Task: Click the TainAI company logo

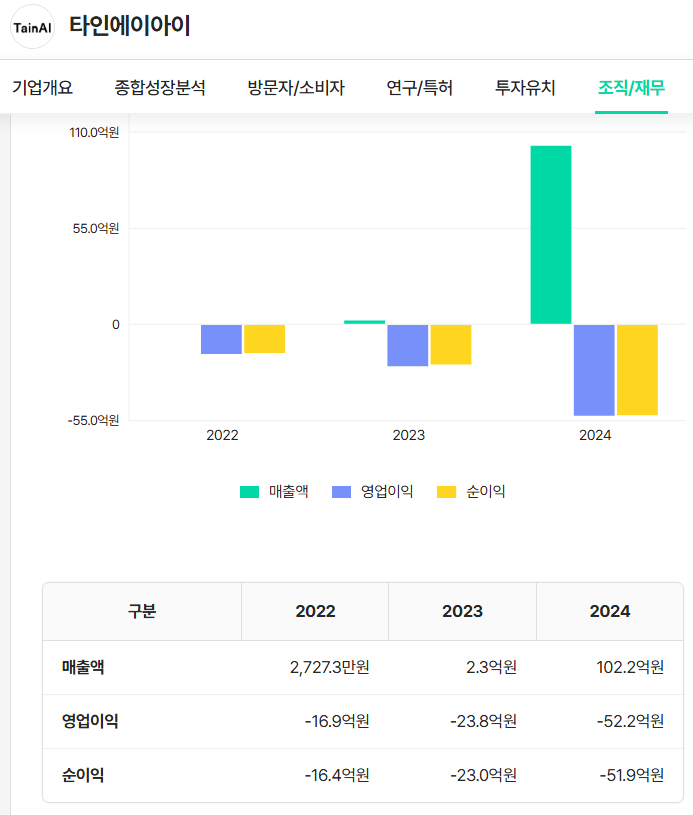Action: tap(32, 27)
